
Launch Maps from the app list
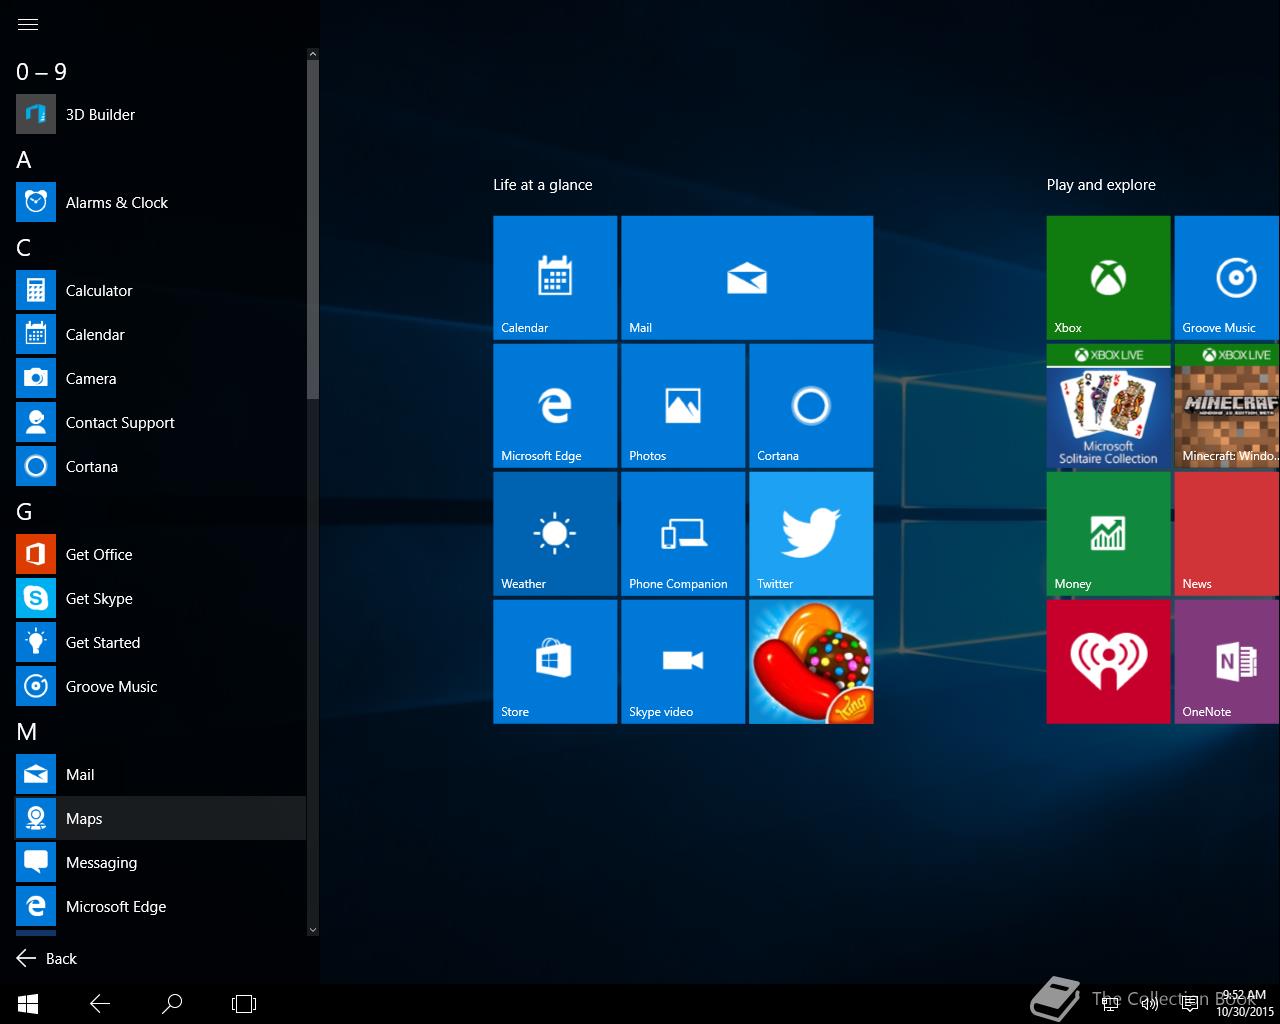[160, 818]
